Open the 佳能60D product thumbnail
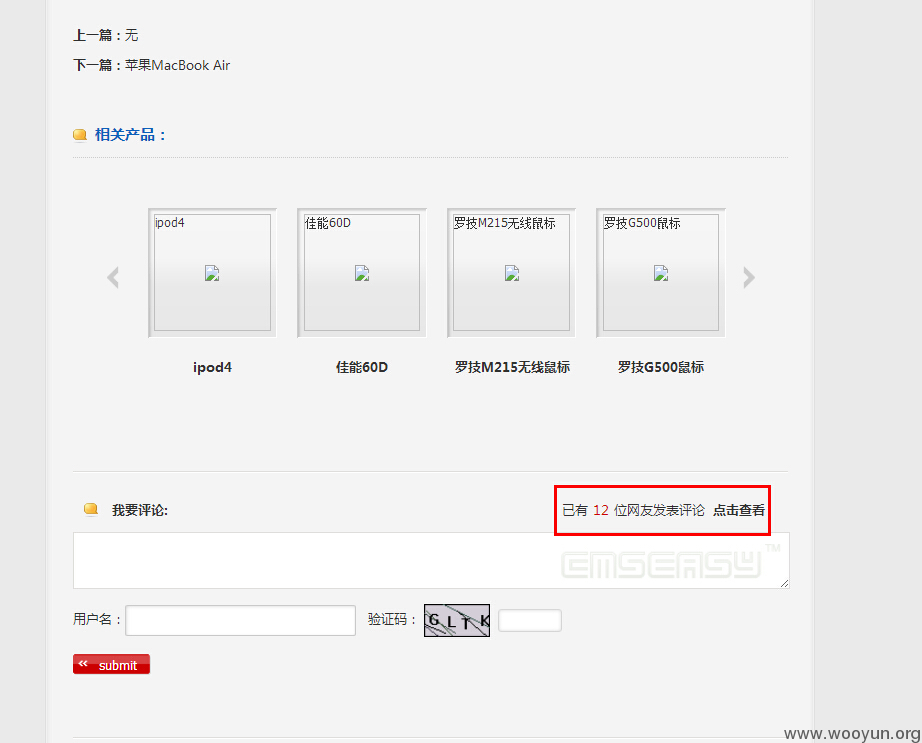 (x=362, y=273)
